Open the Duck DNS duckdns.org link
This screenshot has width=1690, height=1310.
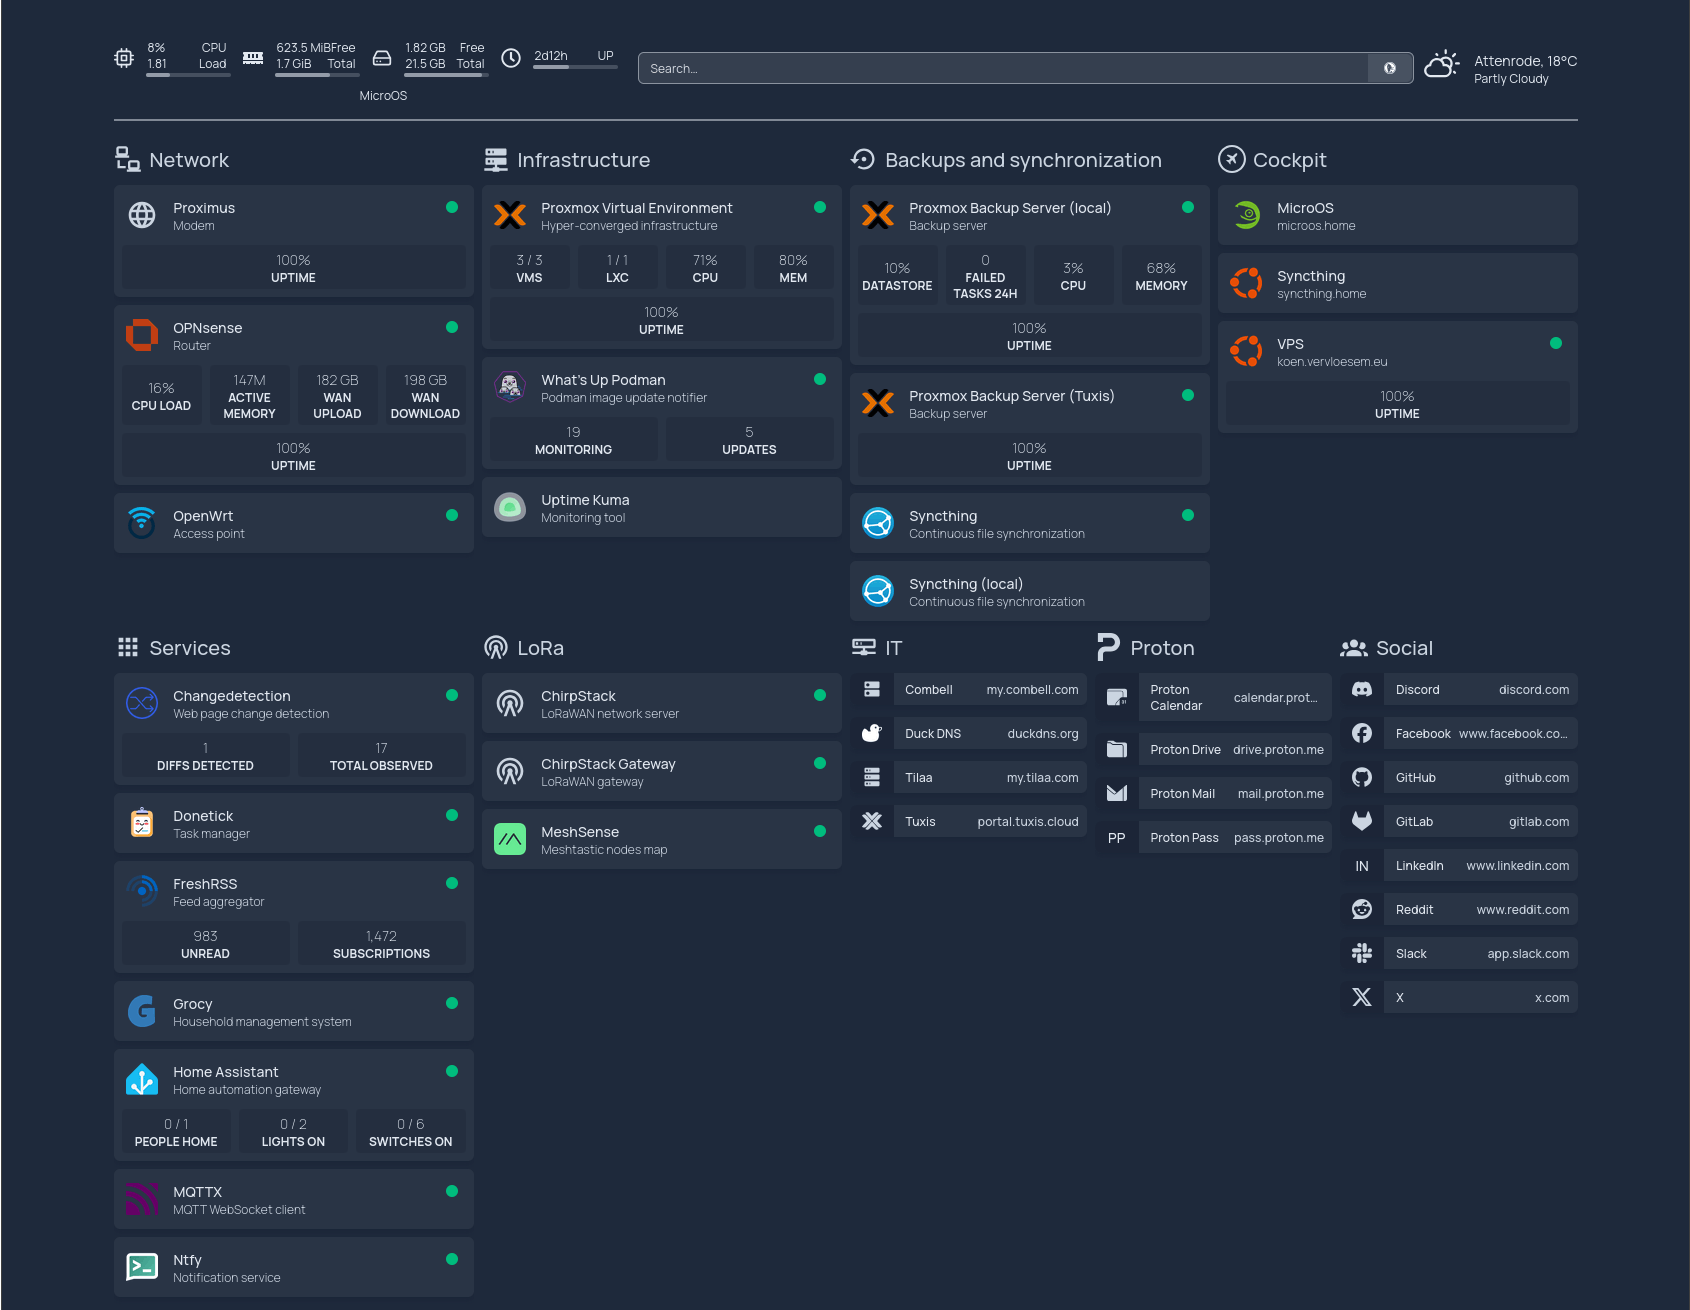pyautogui.click(x=990, y=733)
